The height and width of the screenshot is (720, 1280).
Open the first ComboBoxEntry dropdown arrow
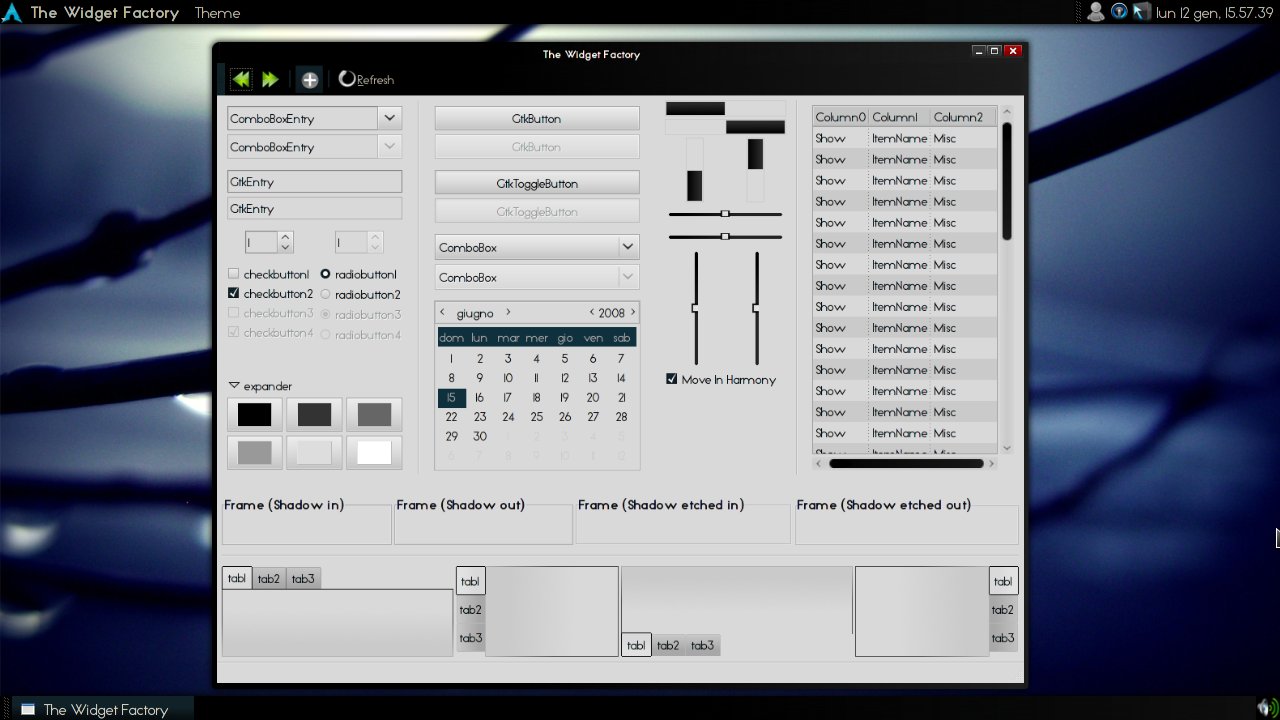tap(390, 118)
